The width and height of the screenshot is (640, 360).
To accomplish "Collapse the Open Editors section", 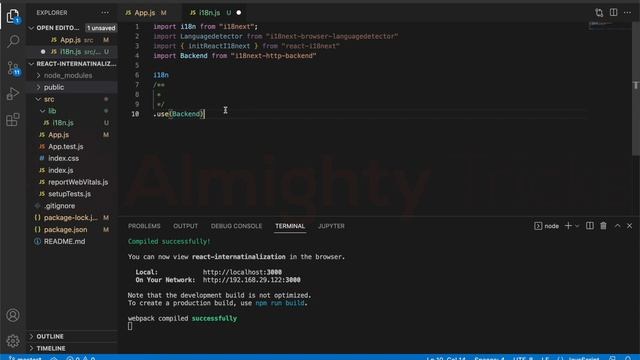I will (x=31, y=28).
